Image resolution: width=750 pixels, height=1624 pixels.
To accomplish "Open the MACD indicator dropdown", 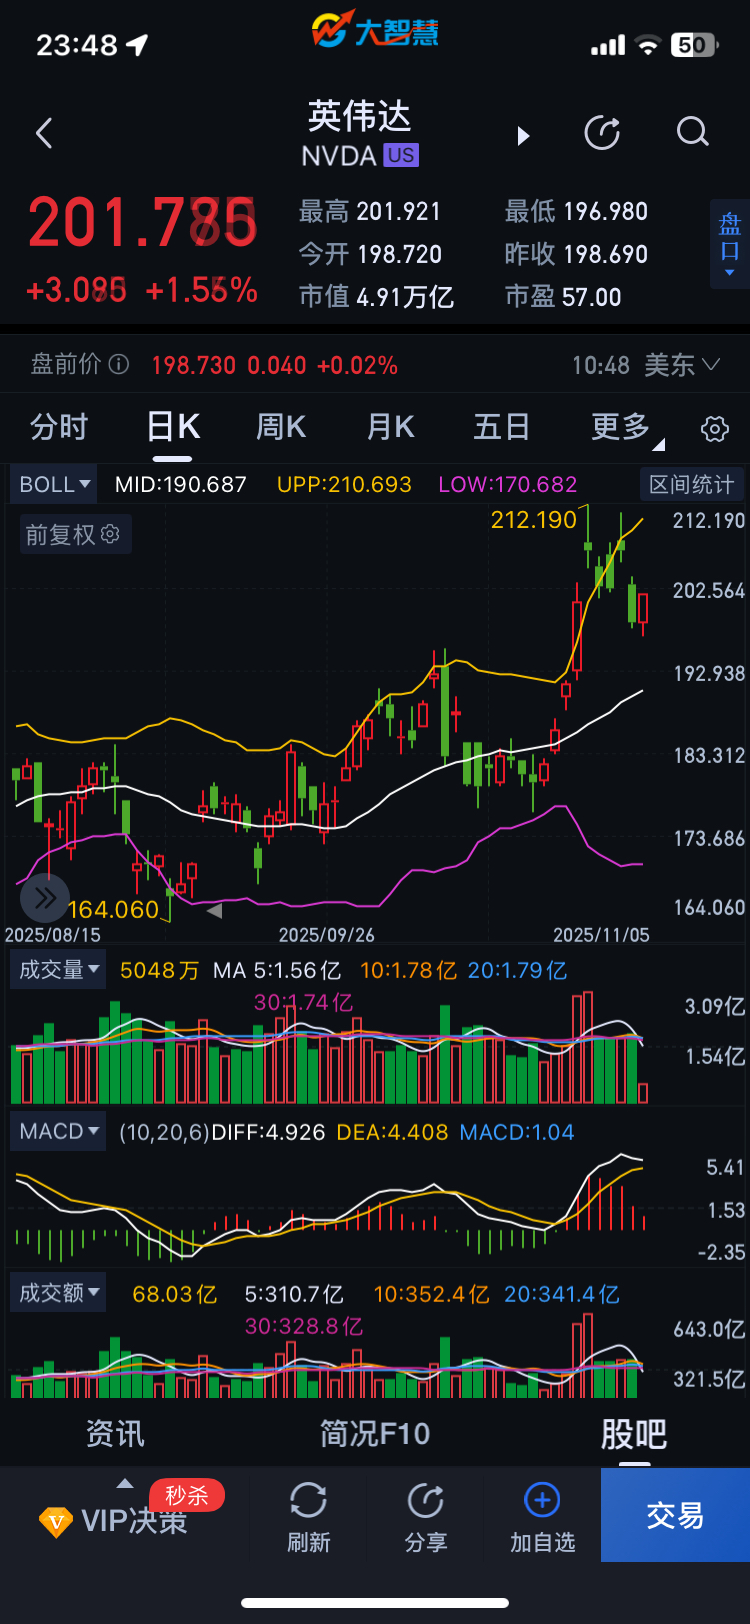I will pos(59,1132).
